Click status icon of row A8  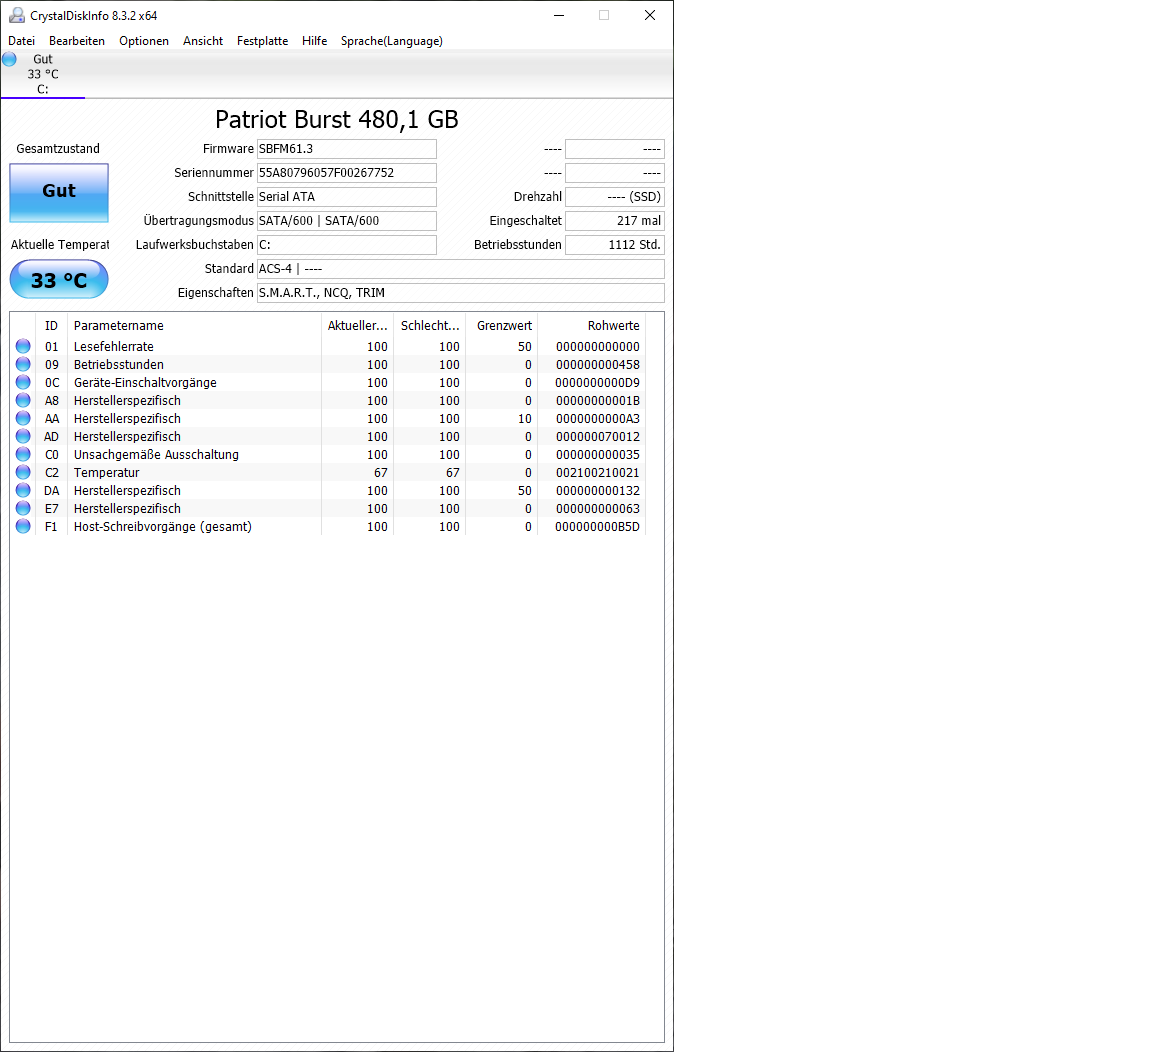click(24, 400)
